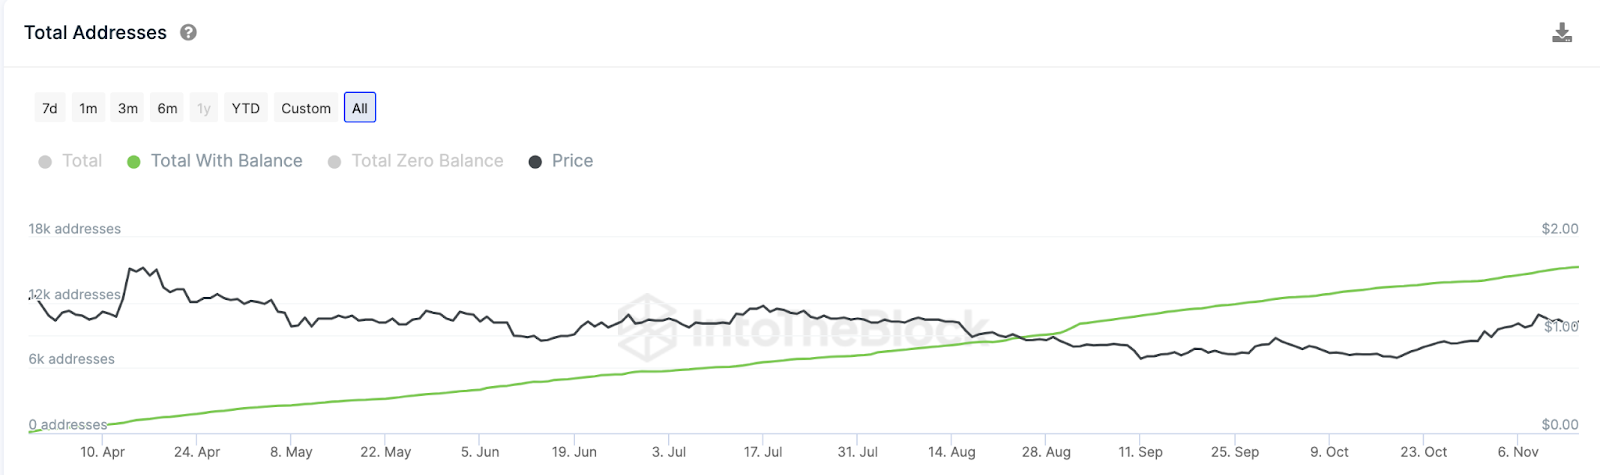Enable the Total Zero Balance series

point(427,161)
